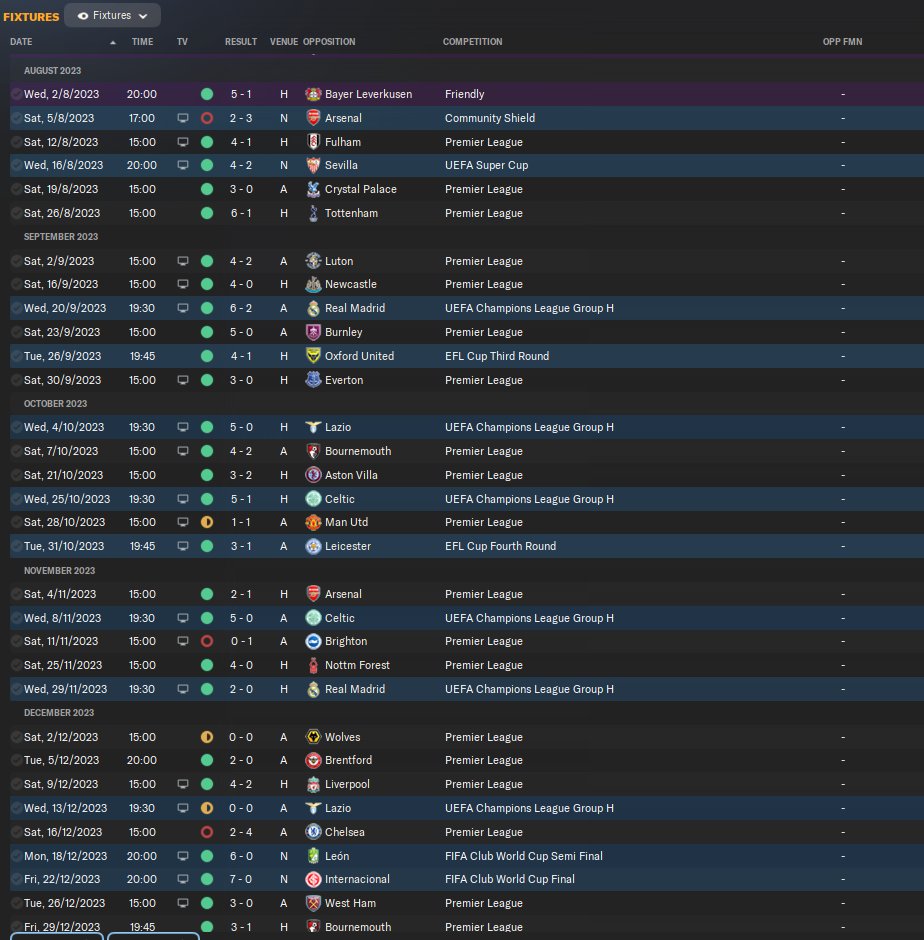Click the Community Shield competition text

[490, 118]
